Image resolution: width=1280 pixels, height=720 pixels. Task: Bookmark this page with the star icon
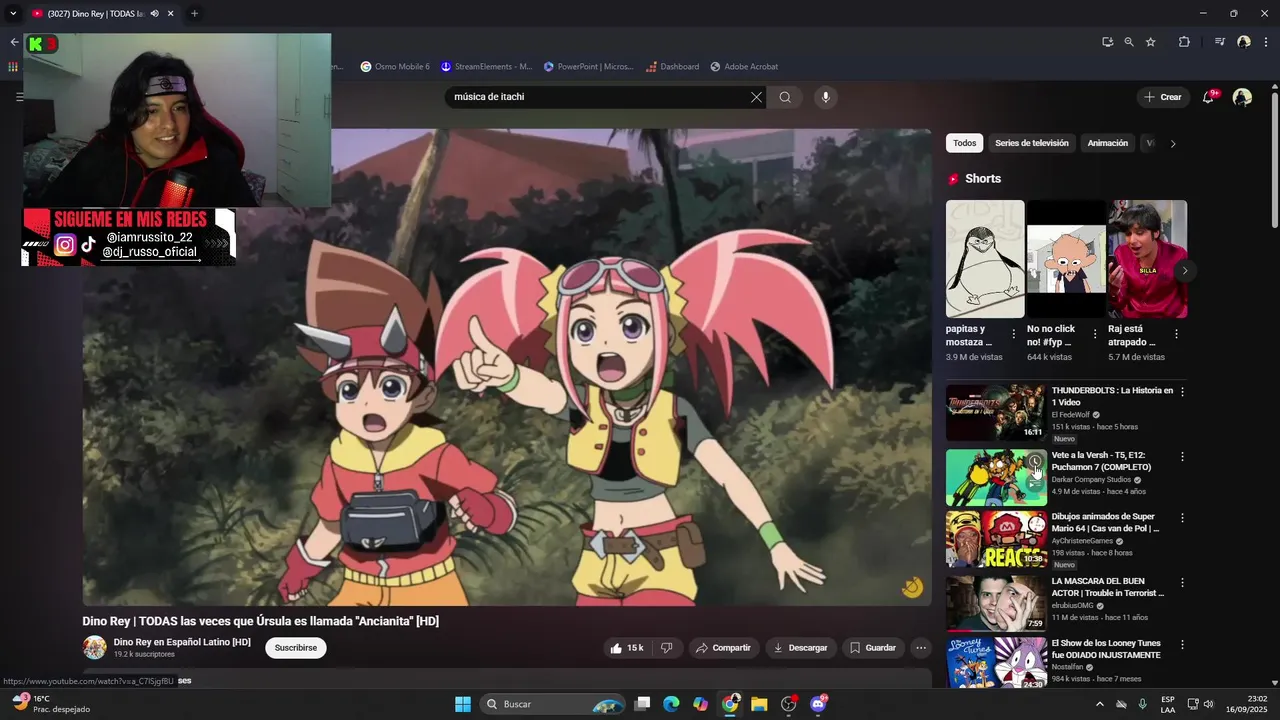click(x=1151, y=42)
